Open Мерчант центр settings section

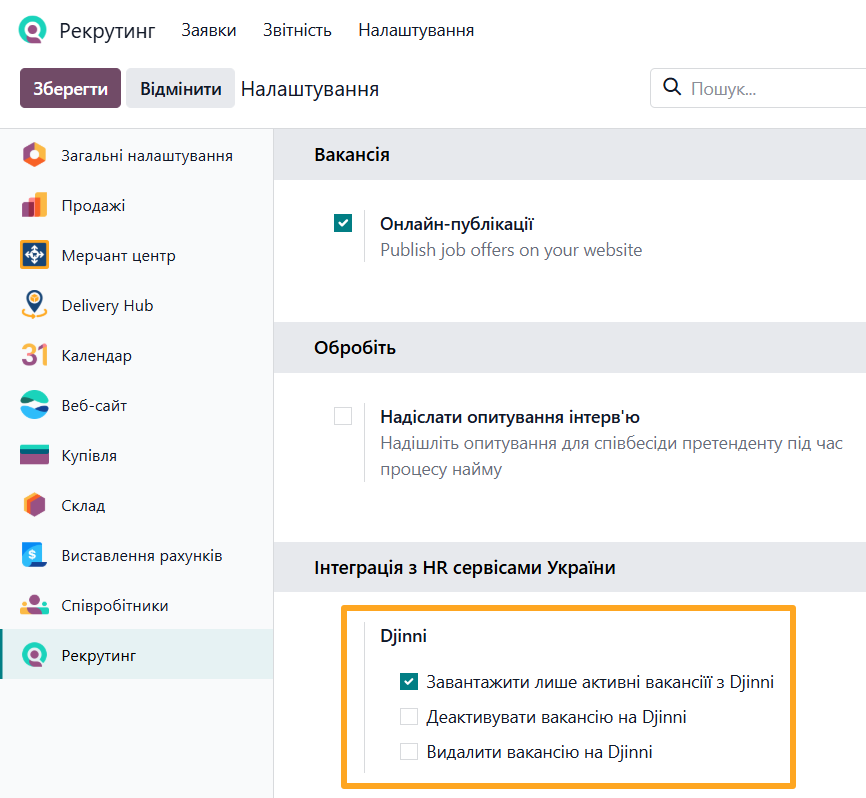click(x=136, y=255)
